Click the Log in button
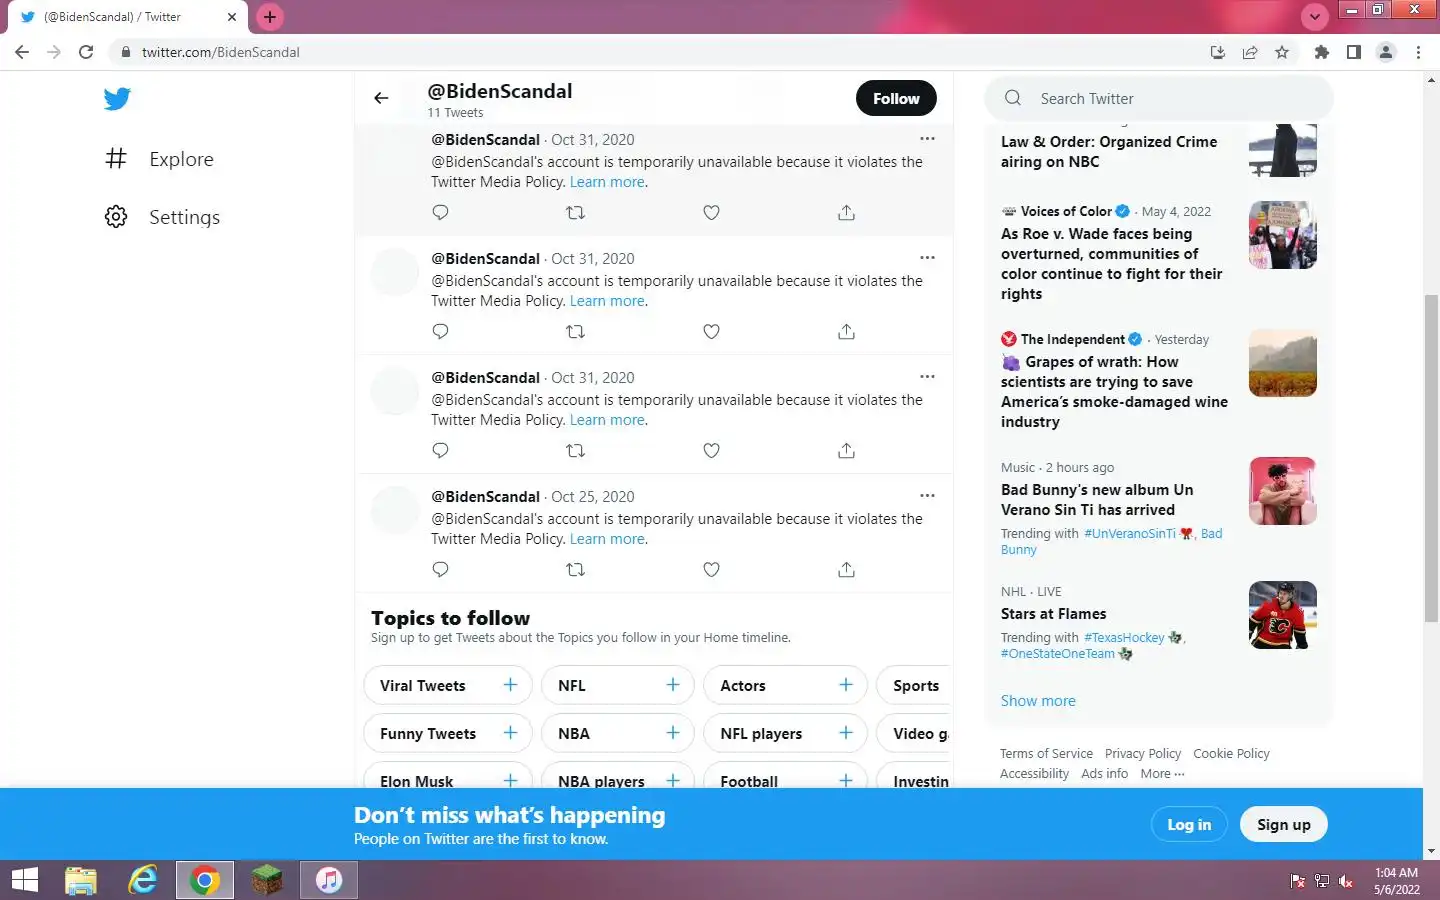Viewport: 1440px width, 900px height. 1189,825
